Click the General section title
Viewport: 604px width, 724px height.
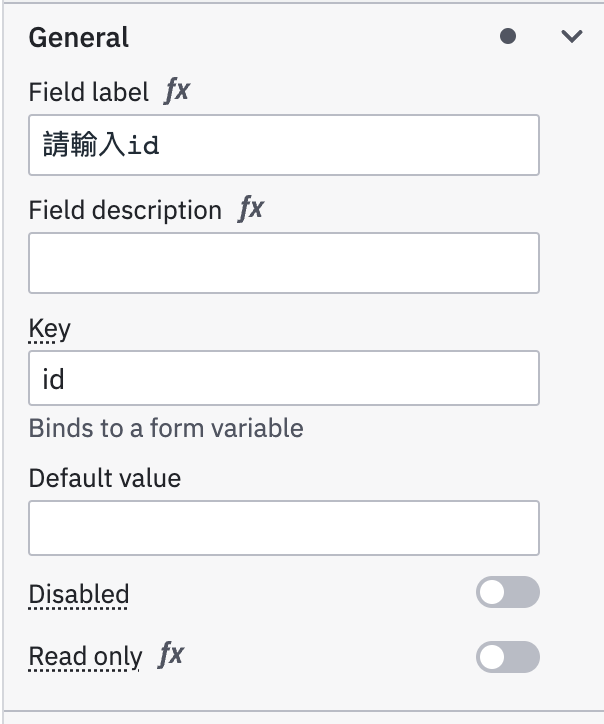pos(79,38)
